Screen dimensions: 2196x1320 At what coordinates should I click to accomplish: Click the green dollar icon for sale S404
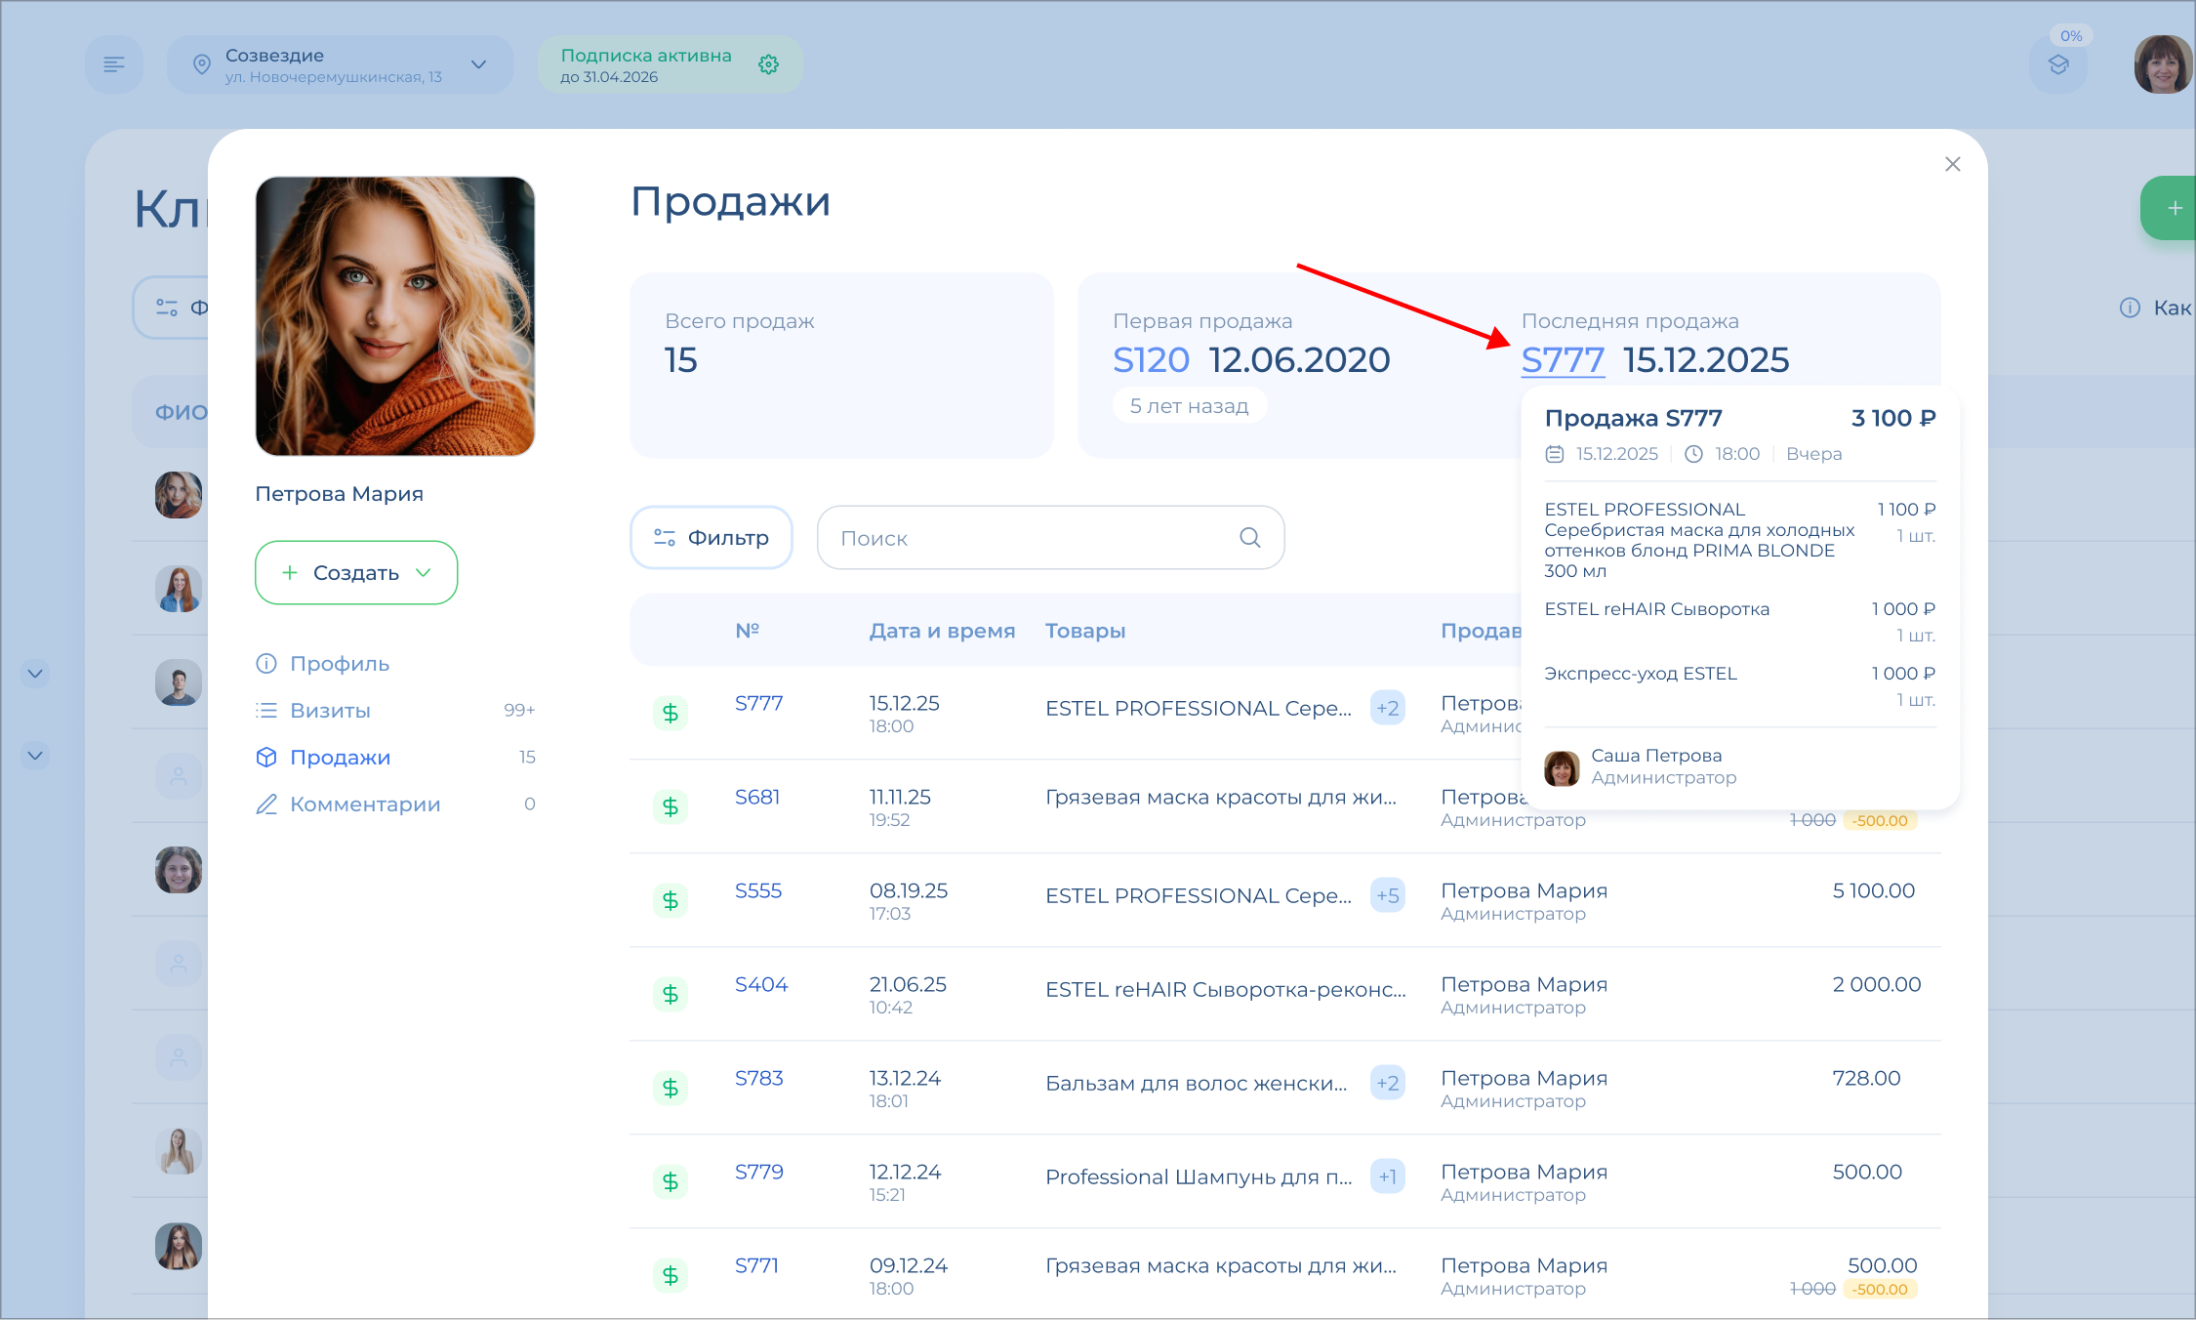click(670, 994)
